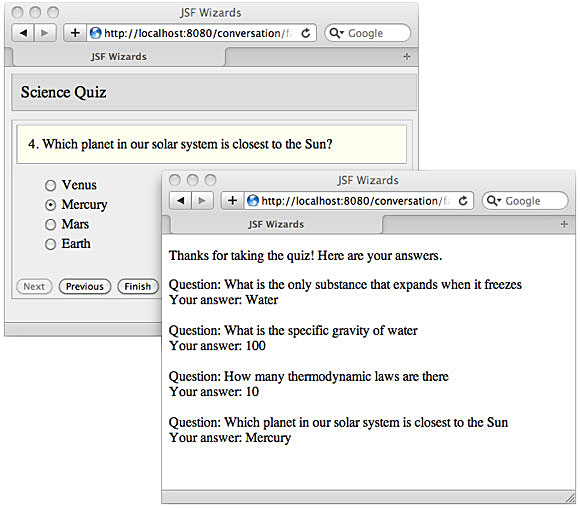
Task: Open new tab in answers window
Action: pos(564,224)
